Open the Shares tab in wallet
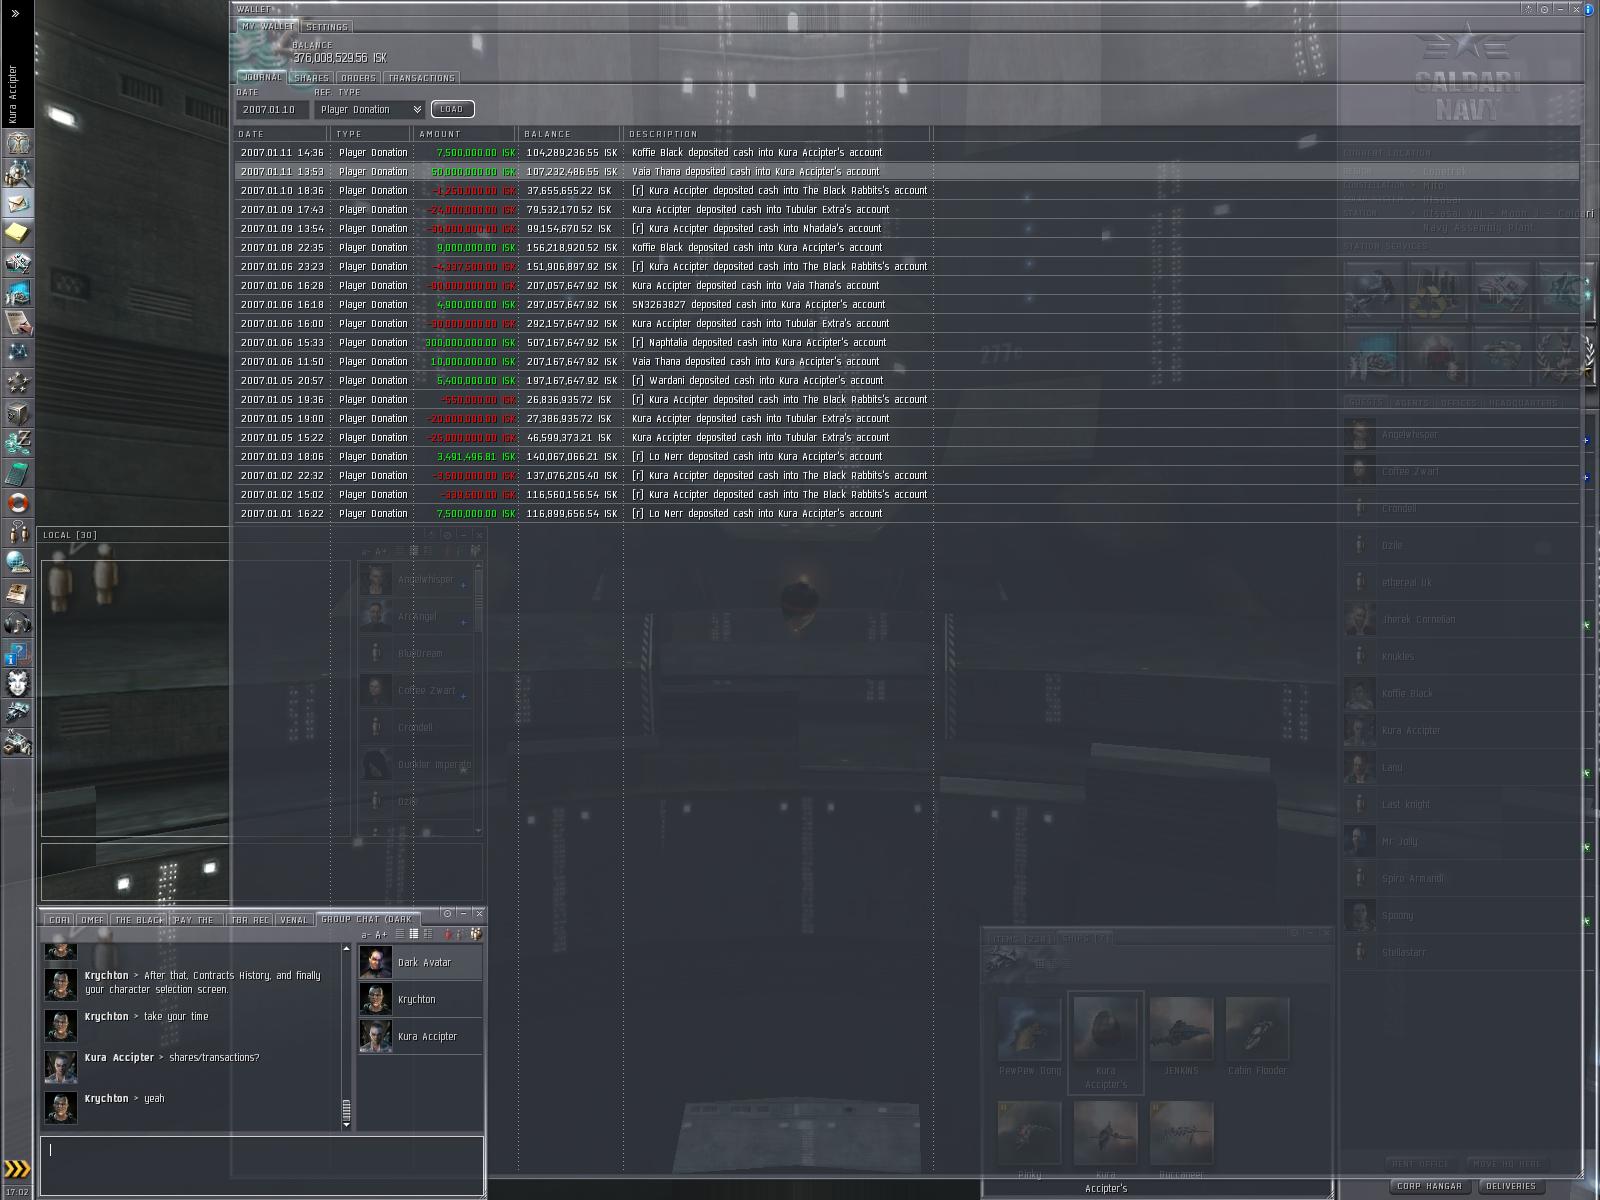Image resolution: width=1600 pixels, height=1200 pixels. [x=312, y=78]
